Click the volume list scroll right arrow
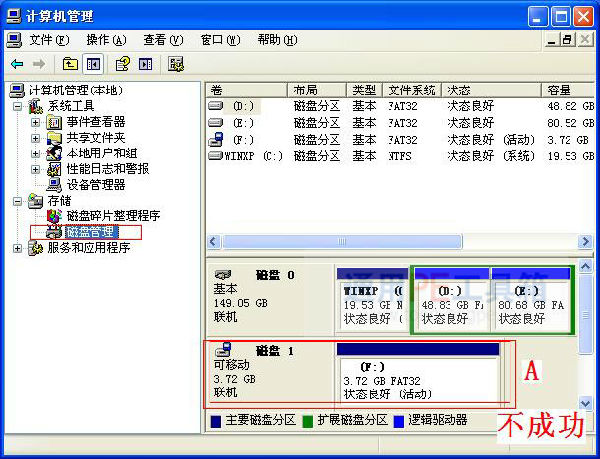Screen dimensions: 600x459 [x=585, y=241]
